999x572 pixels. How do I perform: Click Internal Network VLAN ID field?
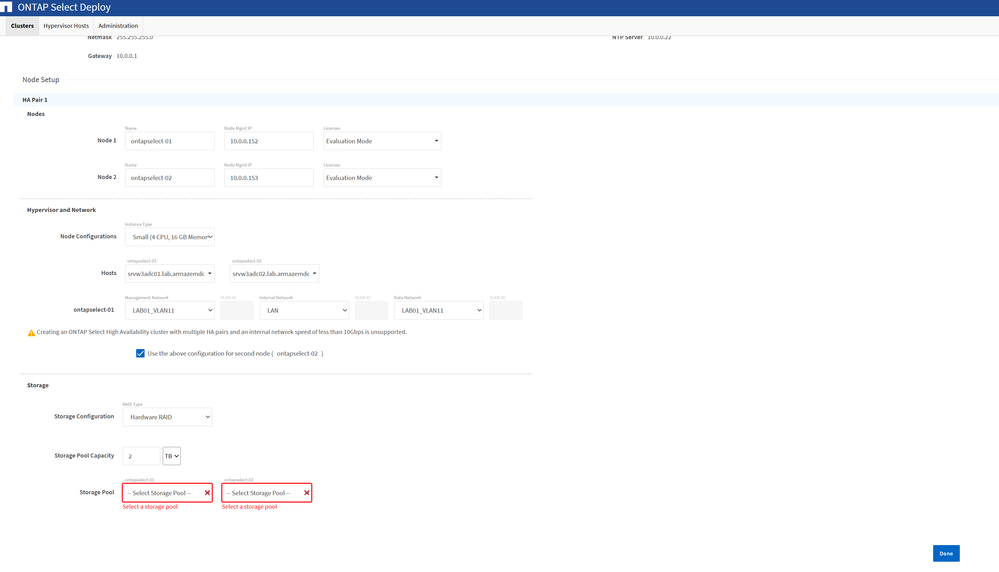point(371,311)
